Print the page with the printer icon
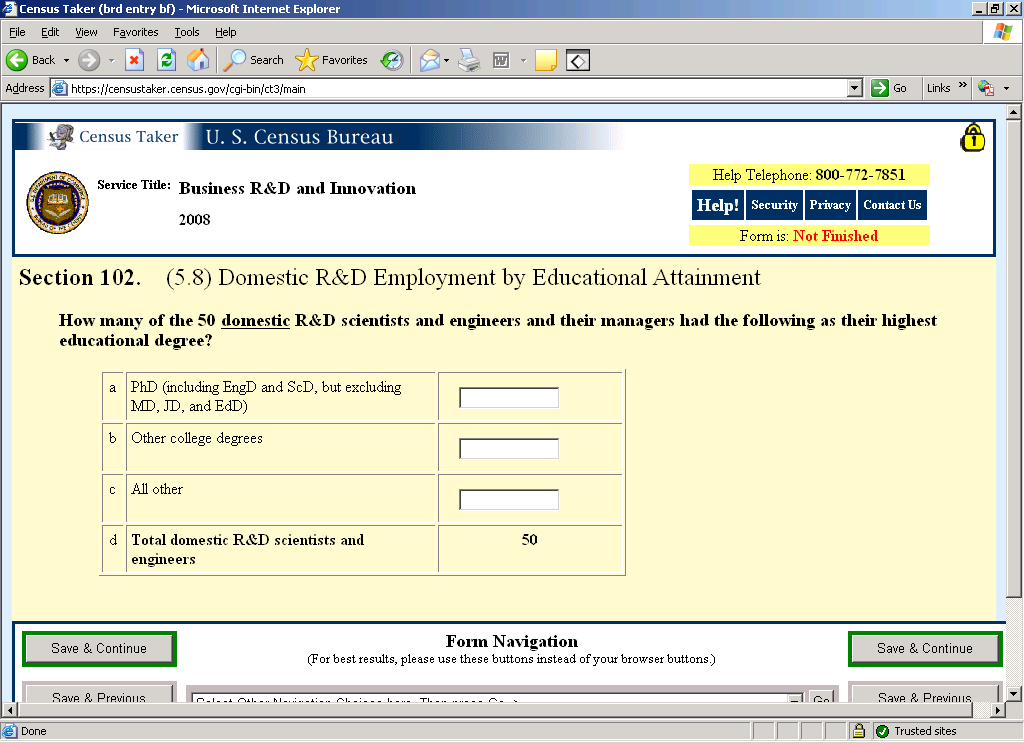The image size is (1024, 744). (469, 60)
